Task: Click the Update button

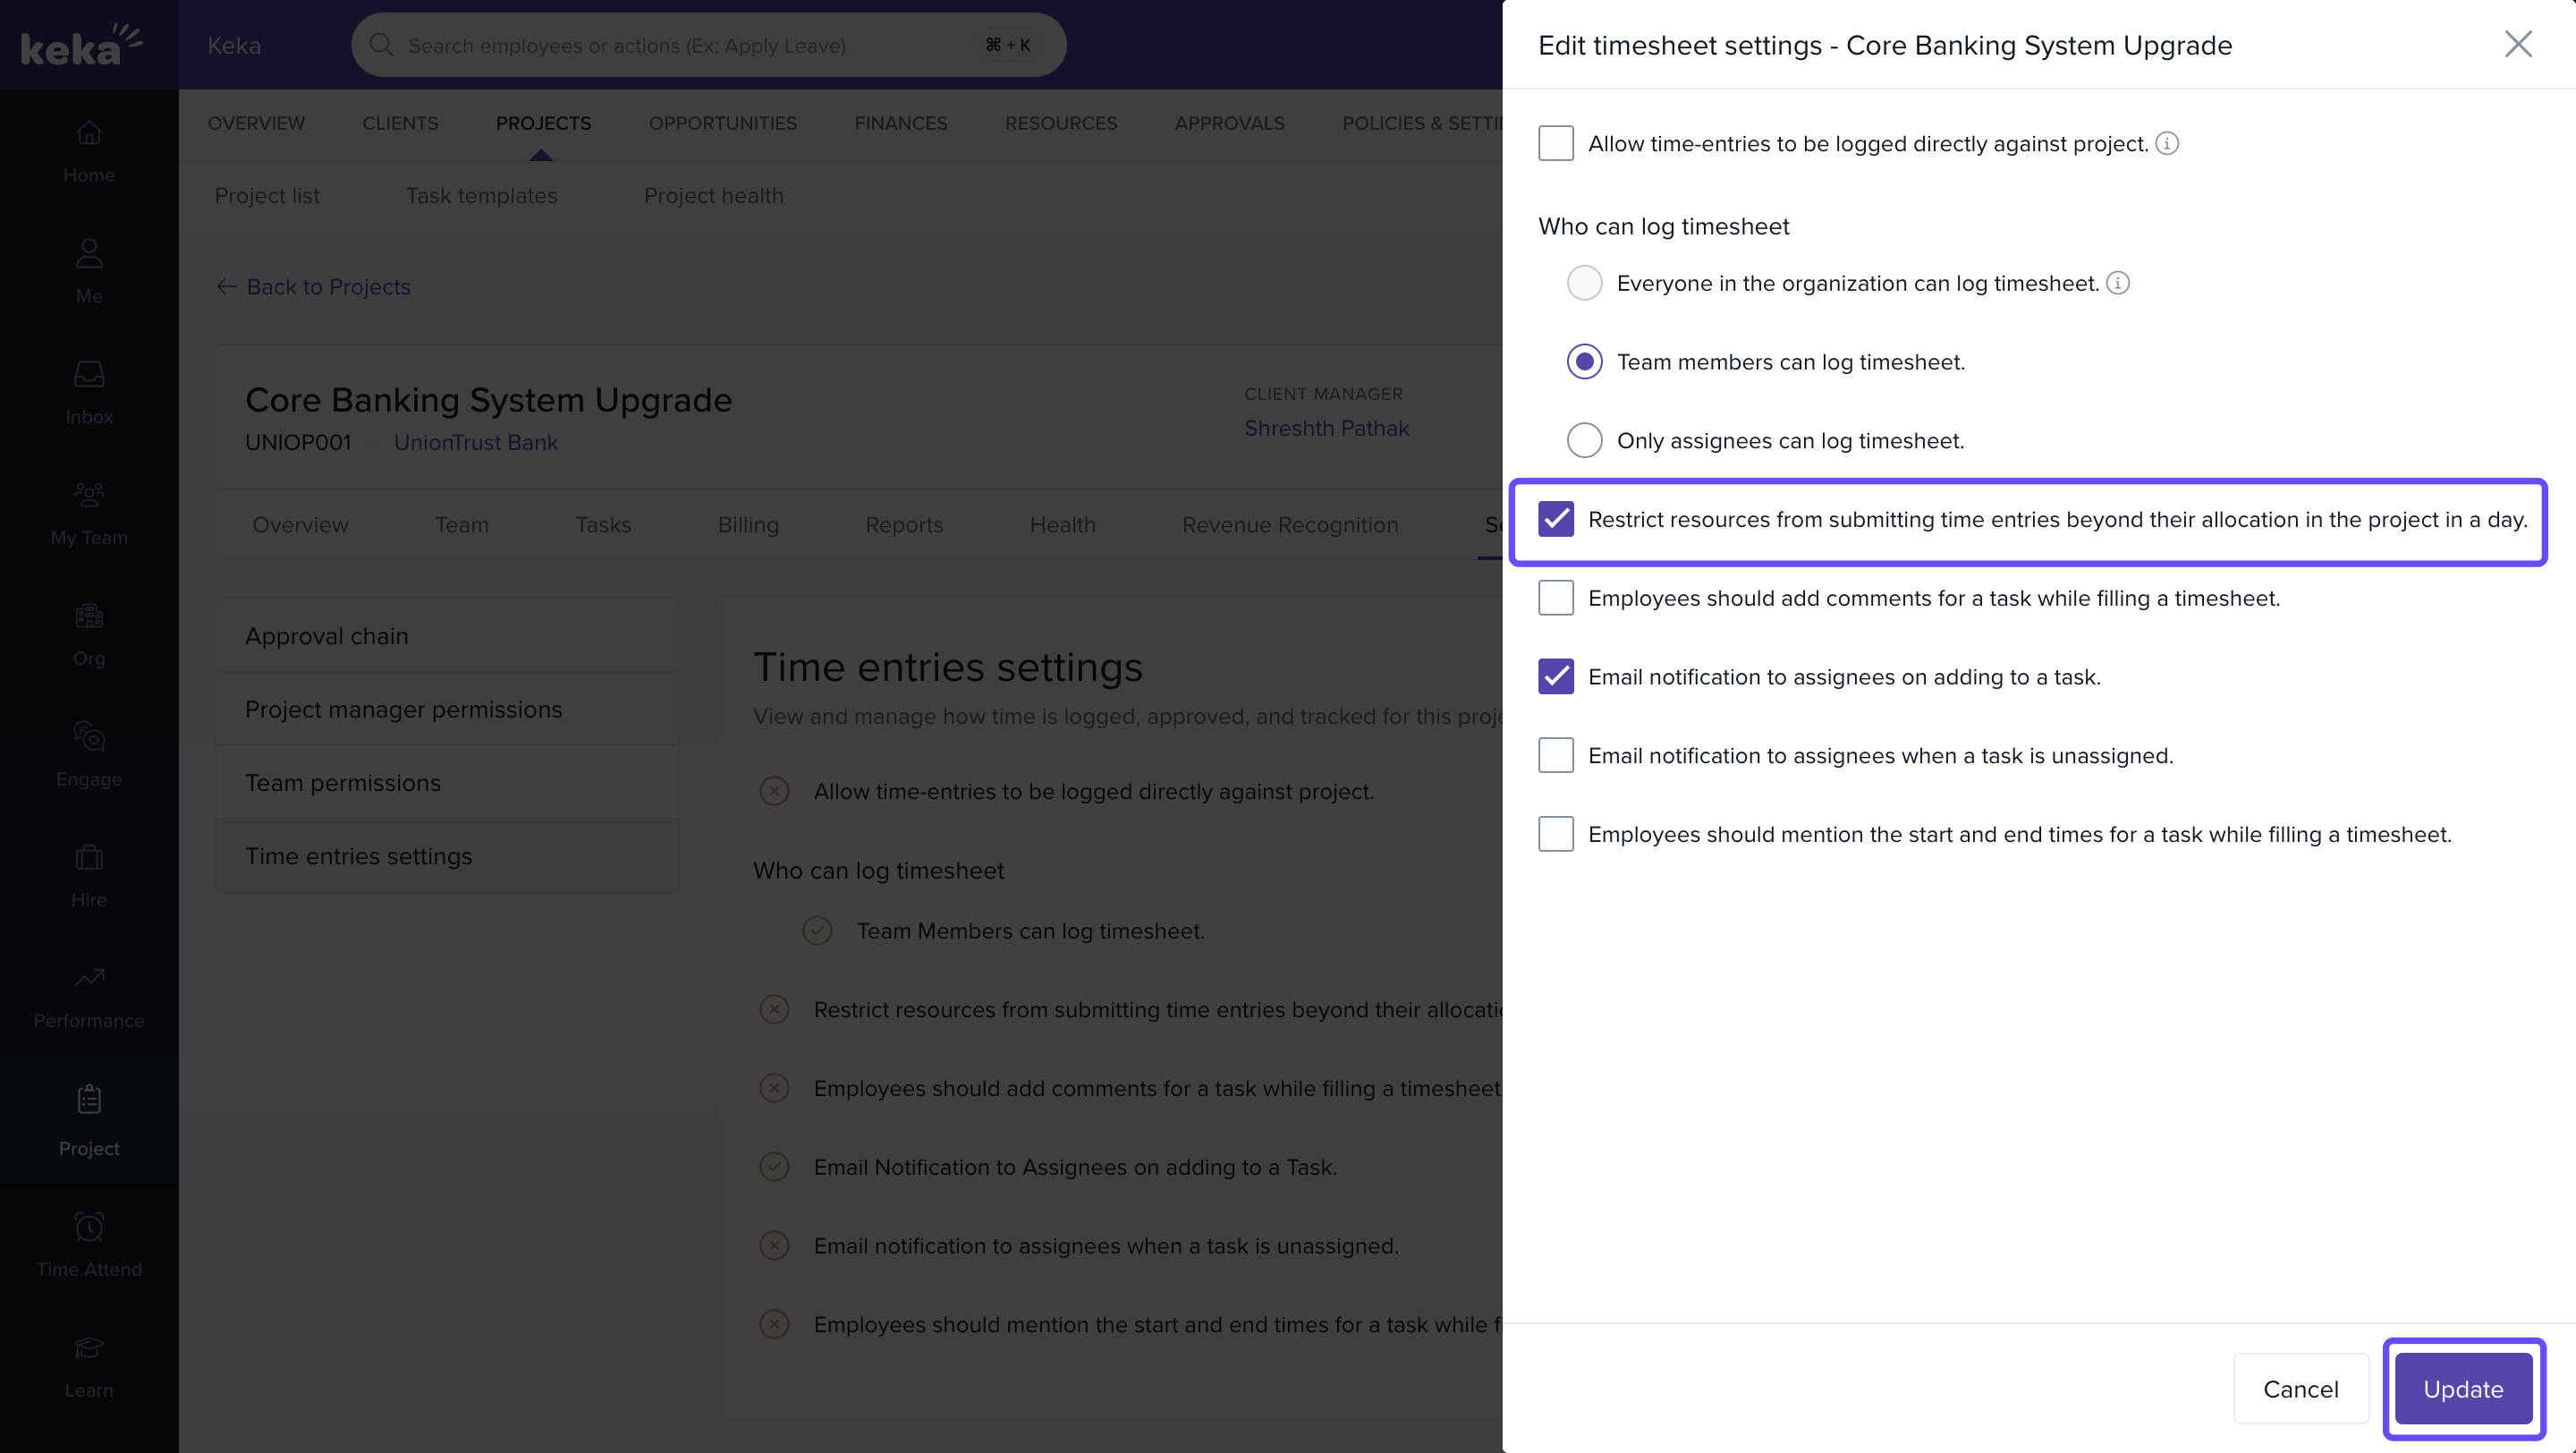Action: [x=2462, y=1389]
